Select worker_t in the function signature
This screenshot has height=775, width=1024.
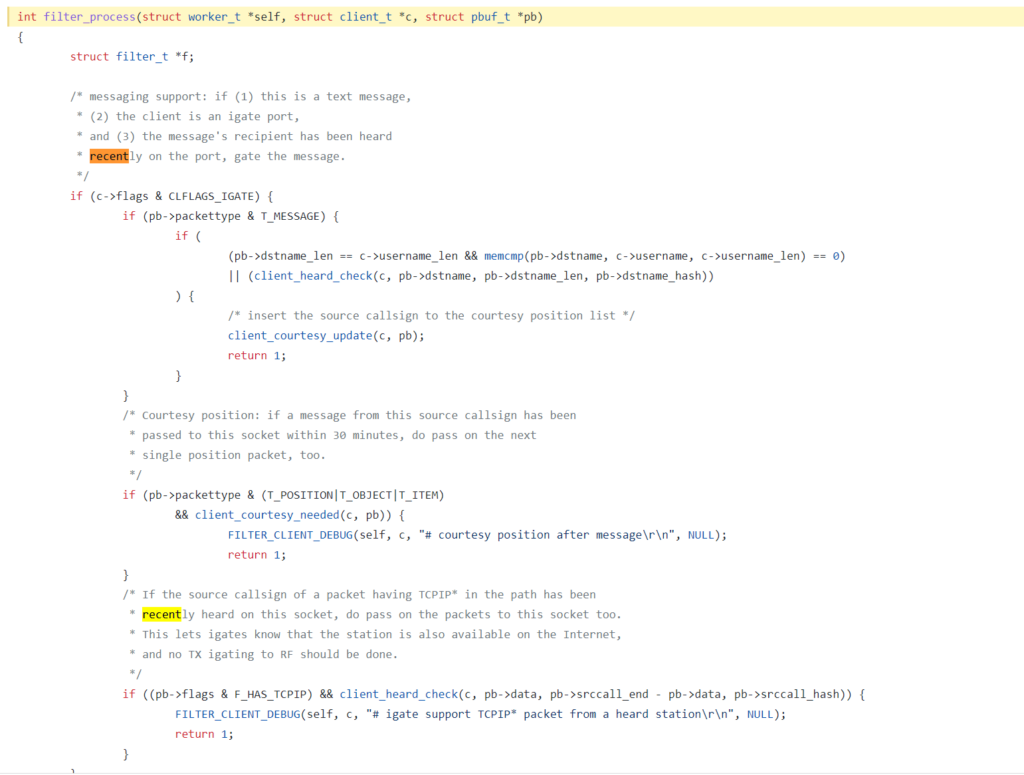pyautogui.click(x=214, y=17)
